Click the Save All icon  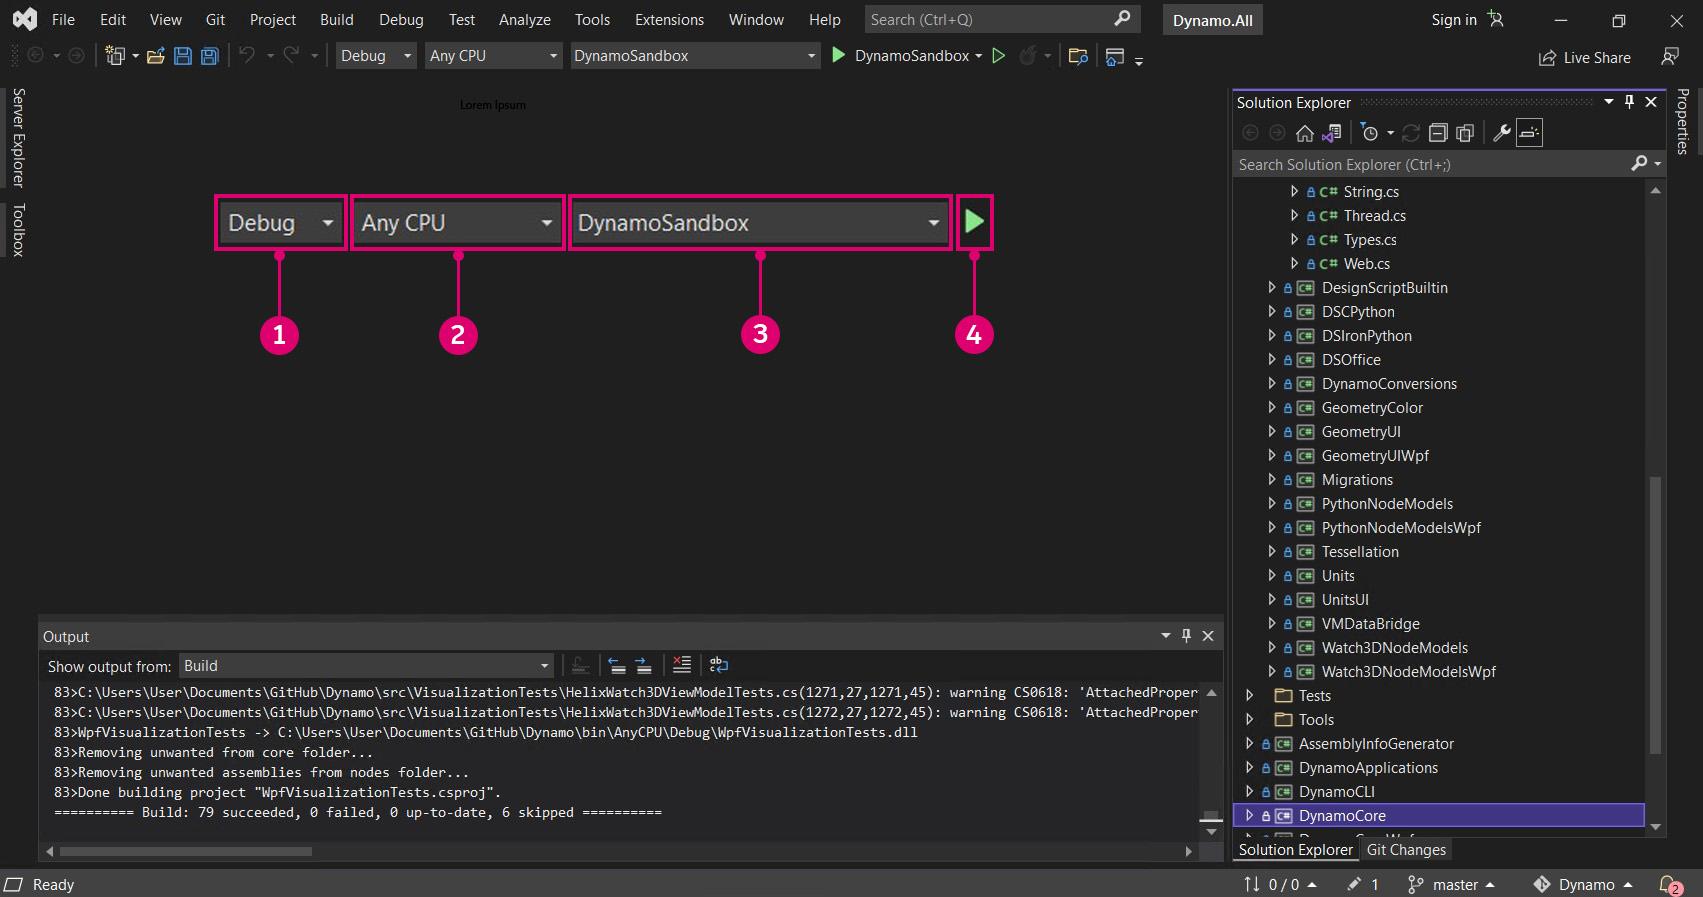point(210,56)
